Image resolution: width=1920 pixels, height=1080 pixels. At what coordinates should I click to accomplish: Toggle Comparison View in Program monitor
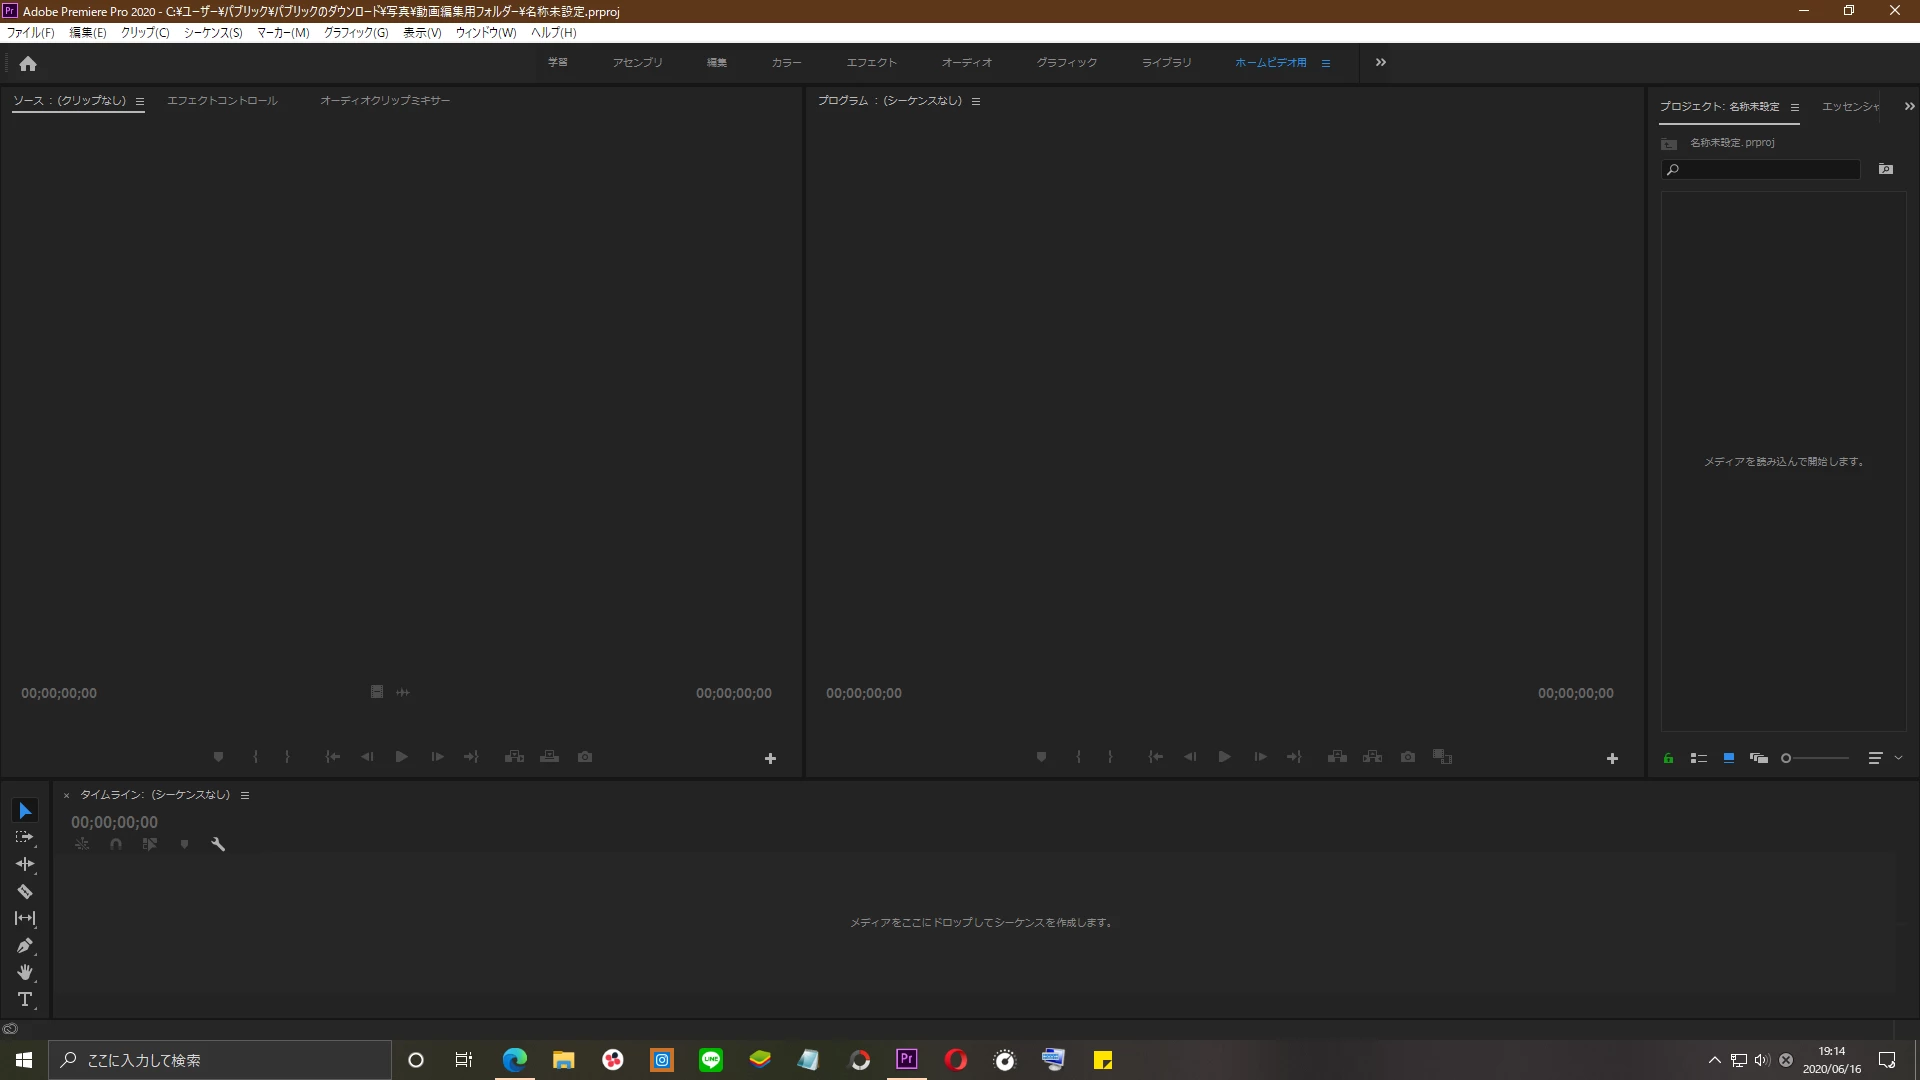1442,757
